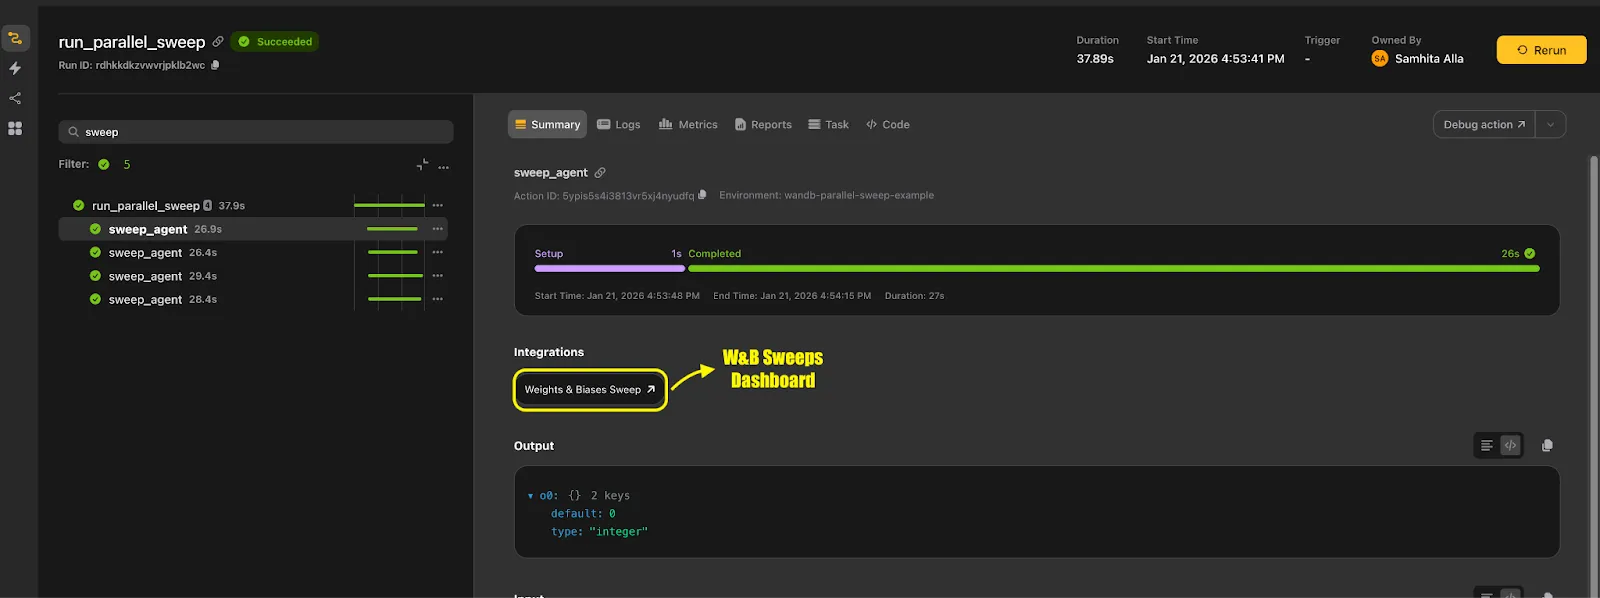Open the Weights & Biases Sweep link

590,389
